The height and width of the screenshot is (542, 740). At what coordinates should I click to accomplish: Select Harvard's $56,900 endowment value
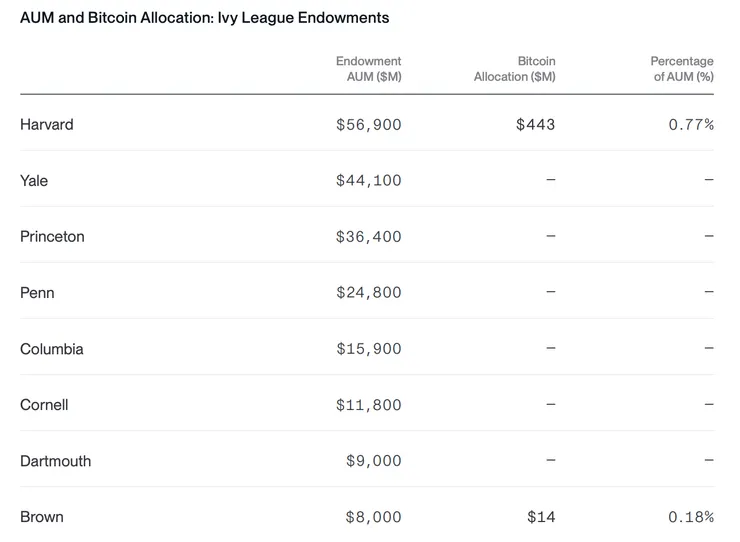point(368,125)
